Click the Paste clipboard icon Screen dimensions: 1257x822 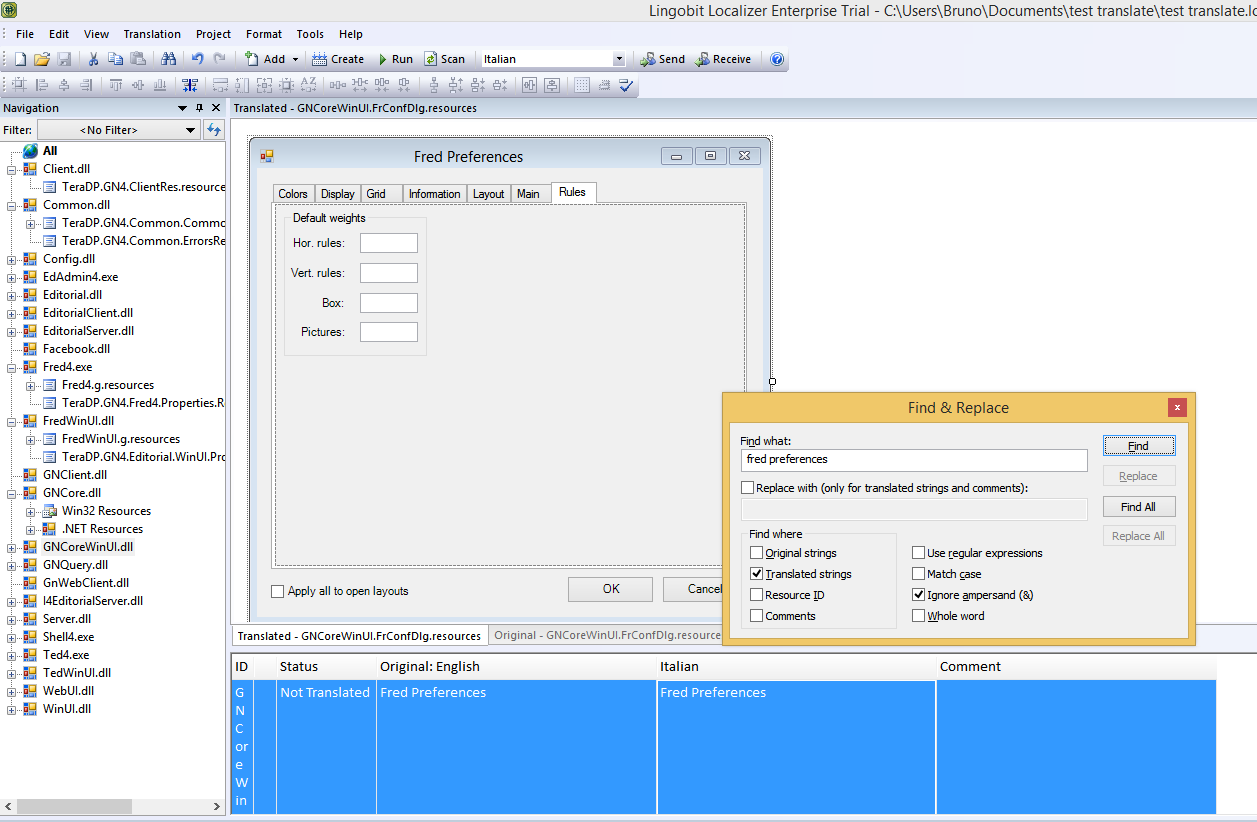tap(139, 59)
